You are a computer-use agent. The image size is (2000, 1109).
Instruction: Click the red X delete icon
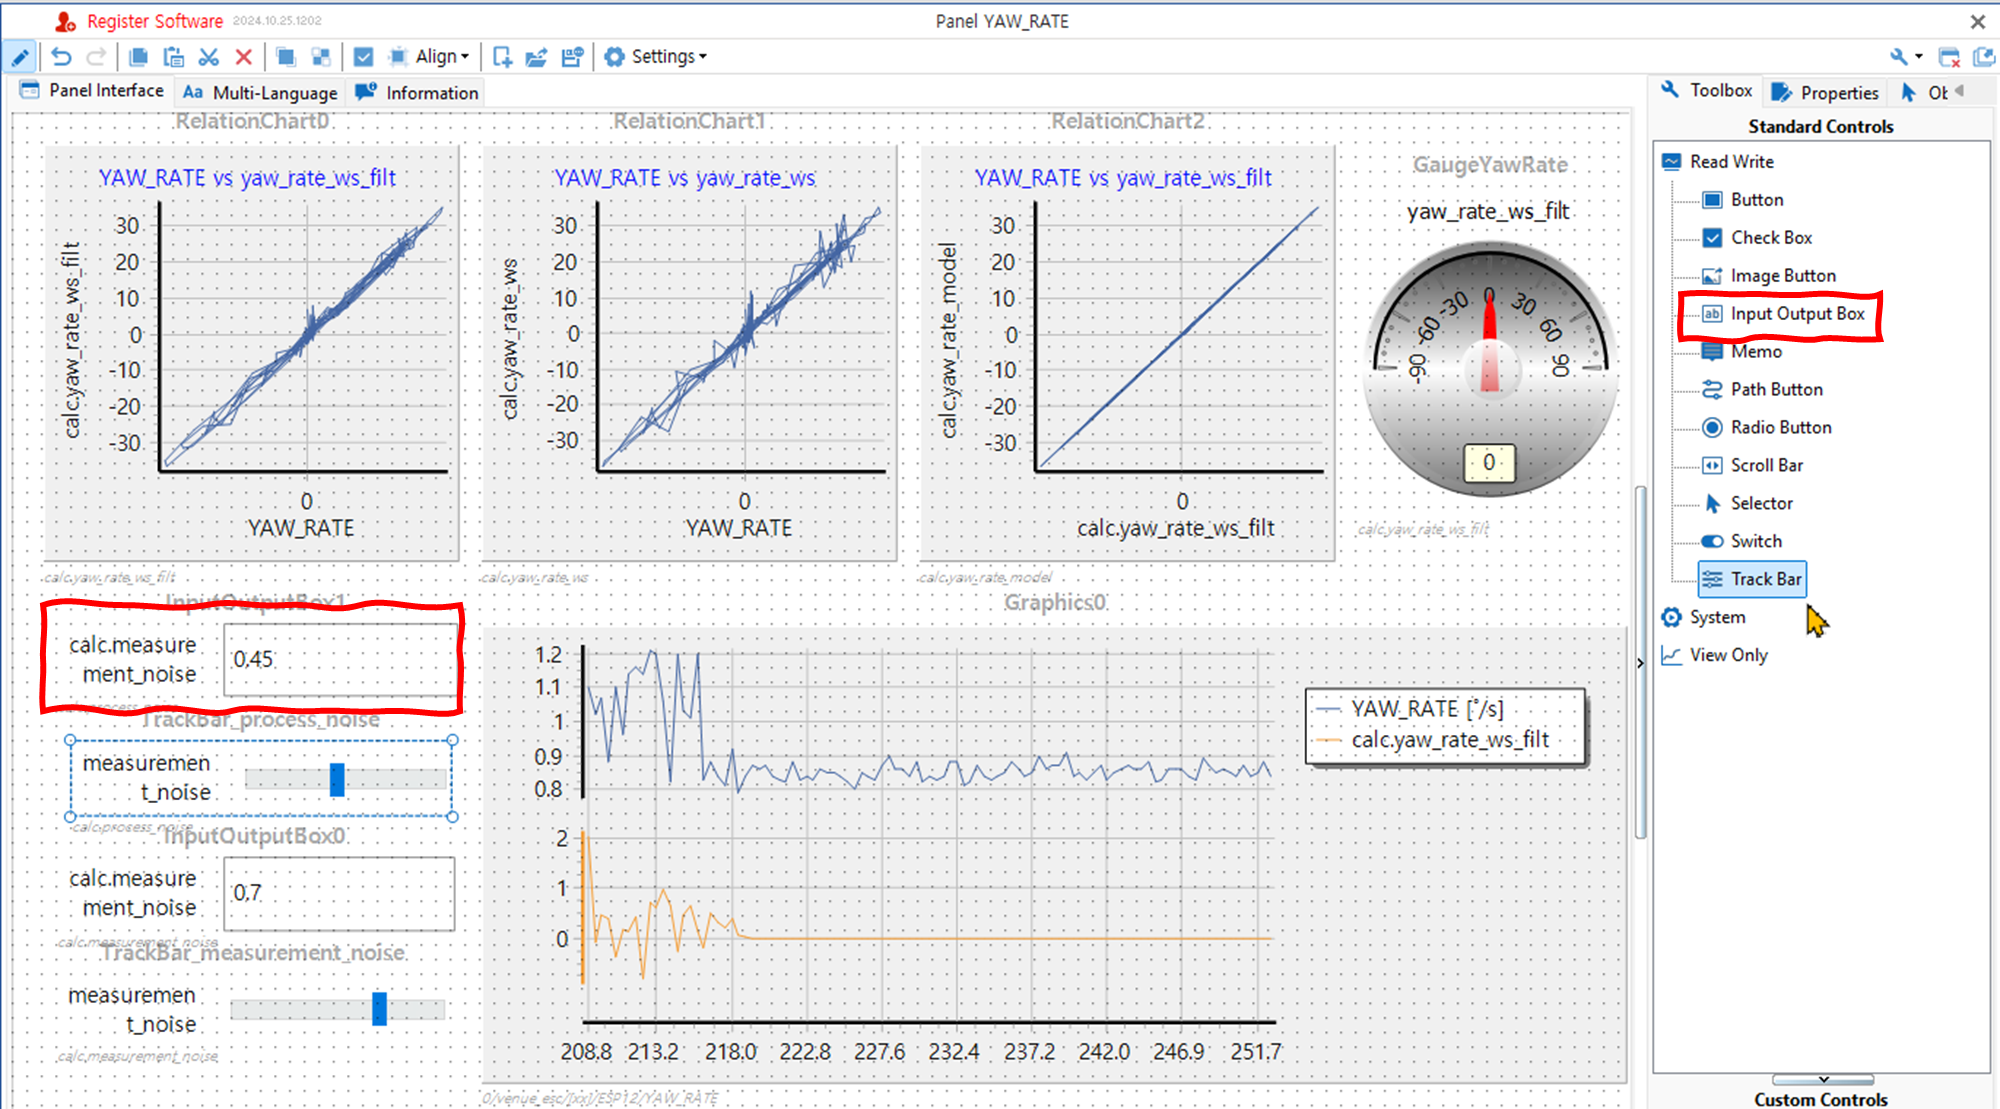[243, 57]
